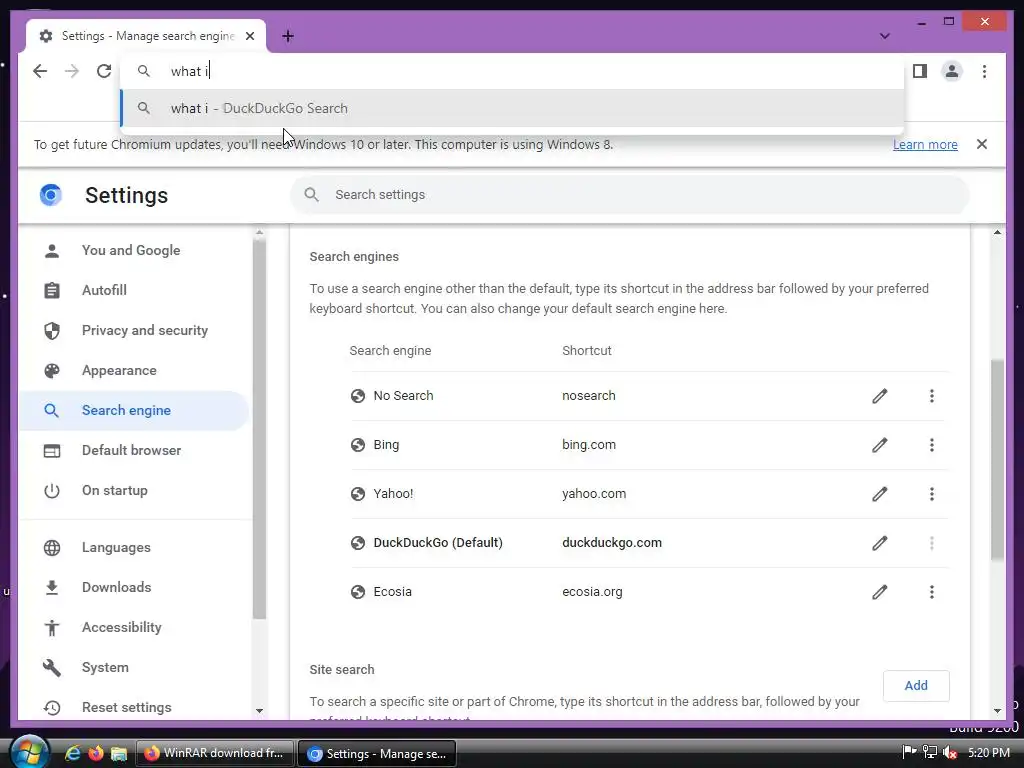Launch Firefox from taskbar quick launch
This screenshot has height=768, width=1024.
(x=95, y=754)
